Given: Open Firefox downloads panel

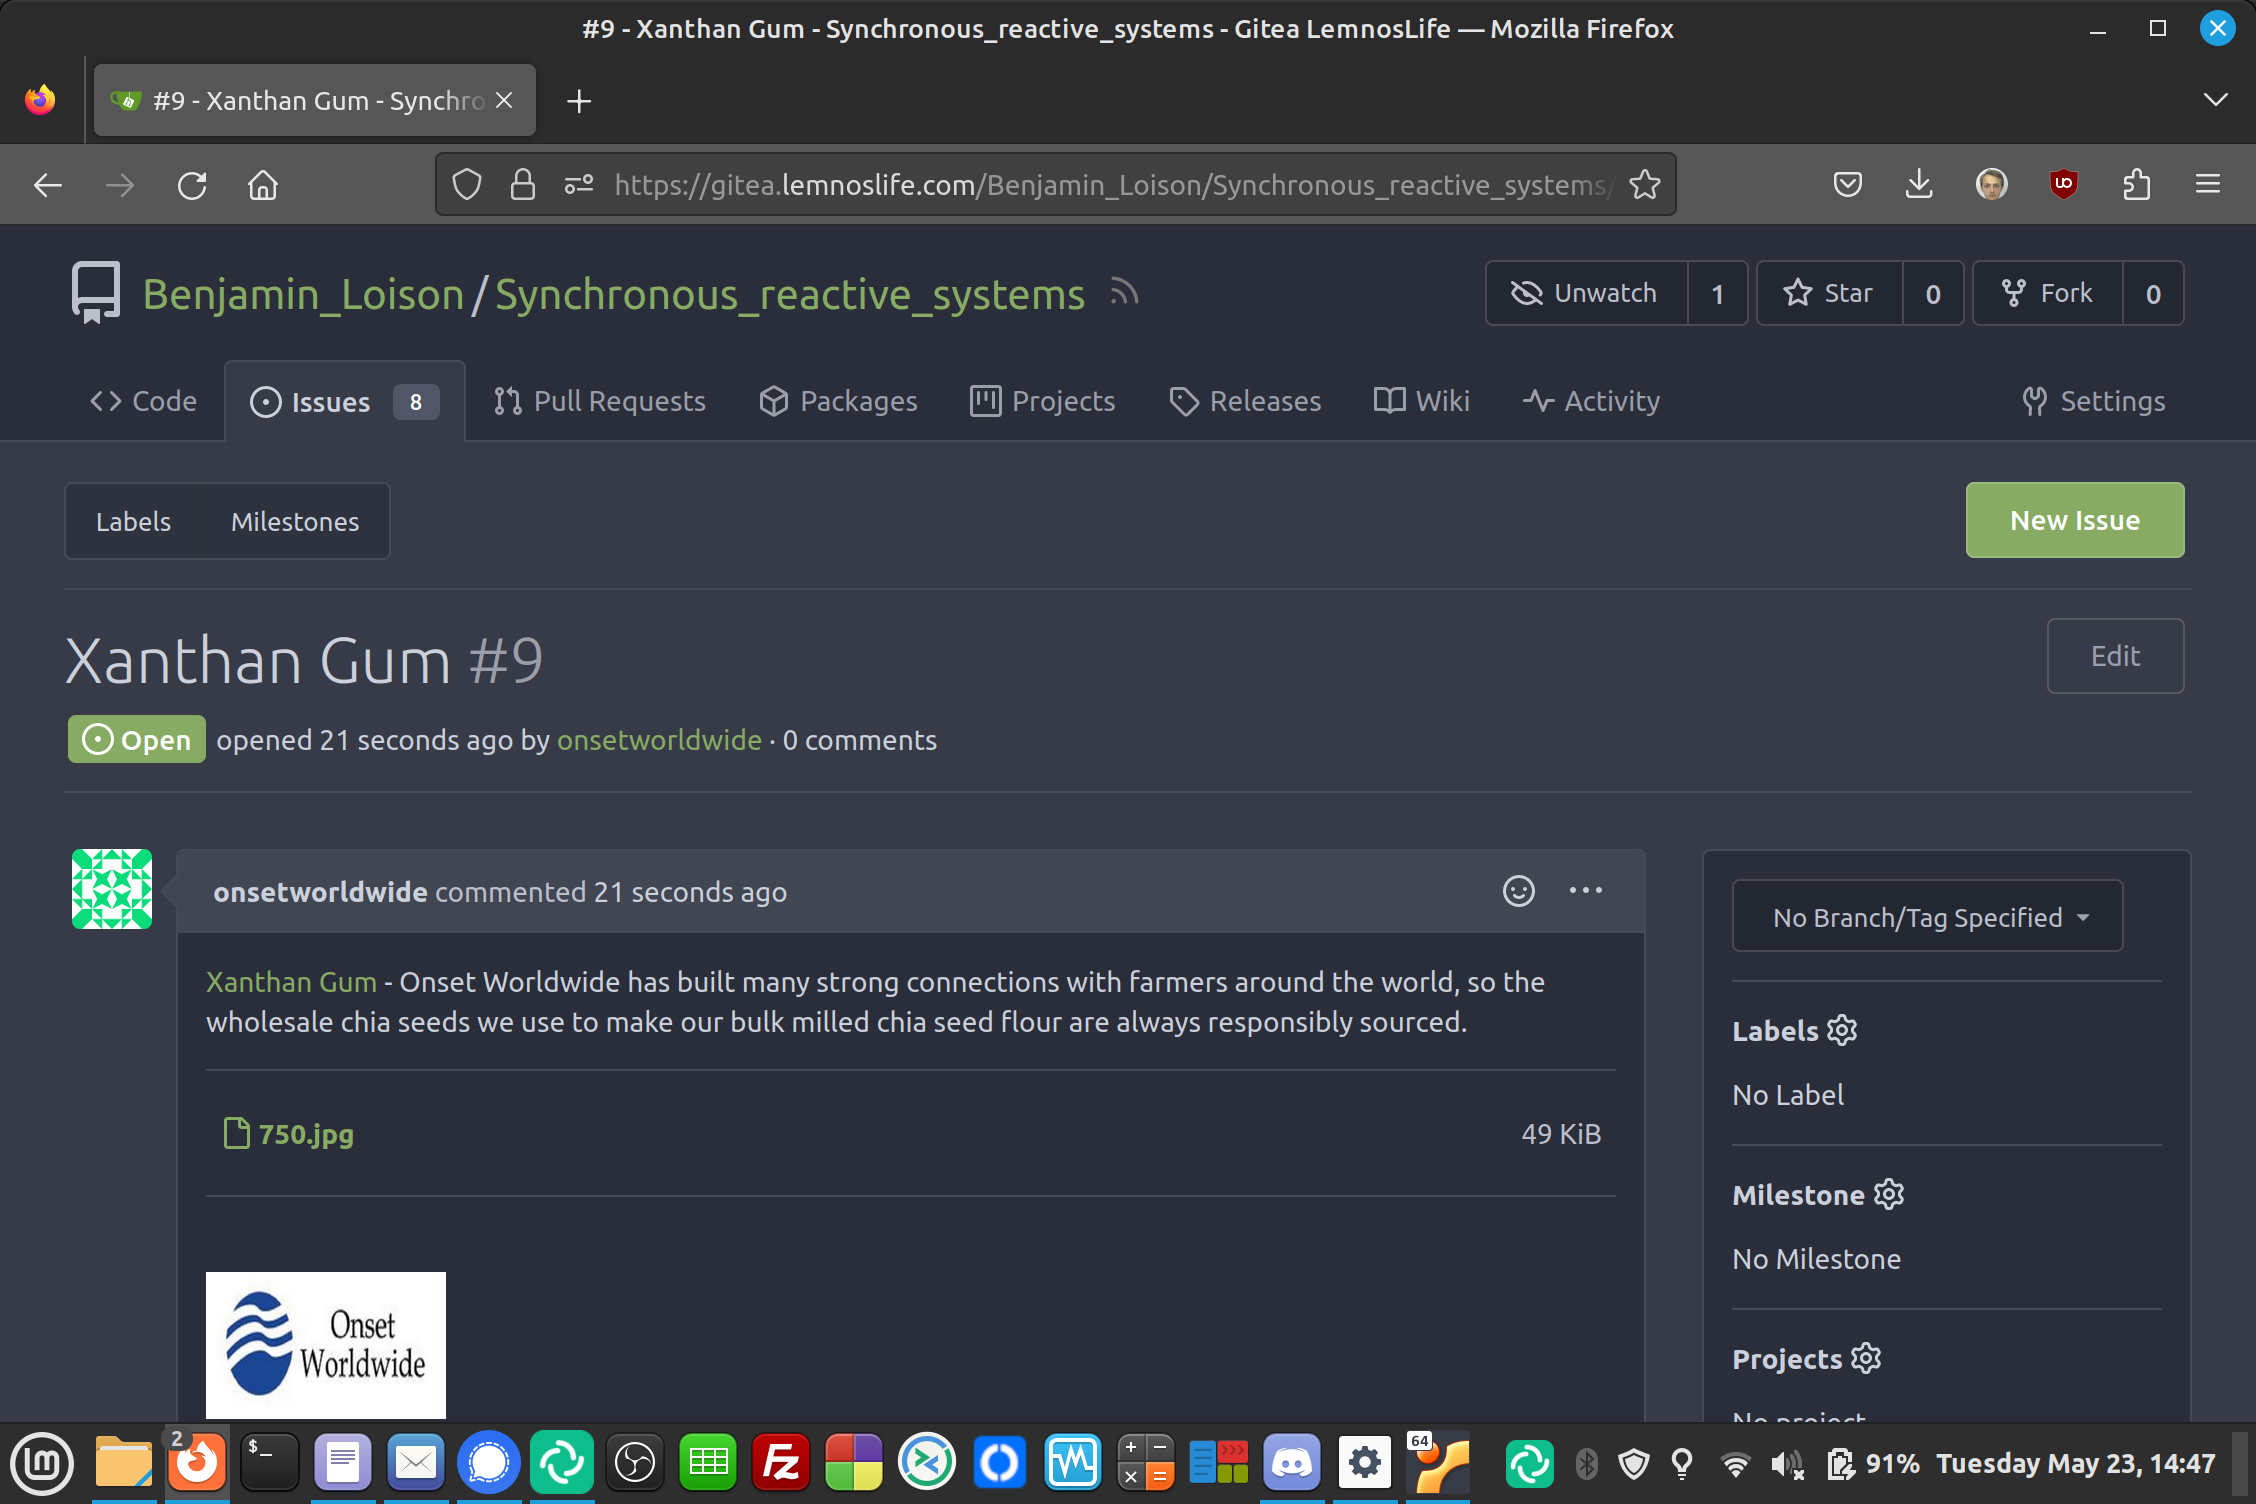Looking at the screenshot, I should tap(1919, 184).
